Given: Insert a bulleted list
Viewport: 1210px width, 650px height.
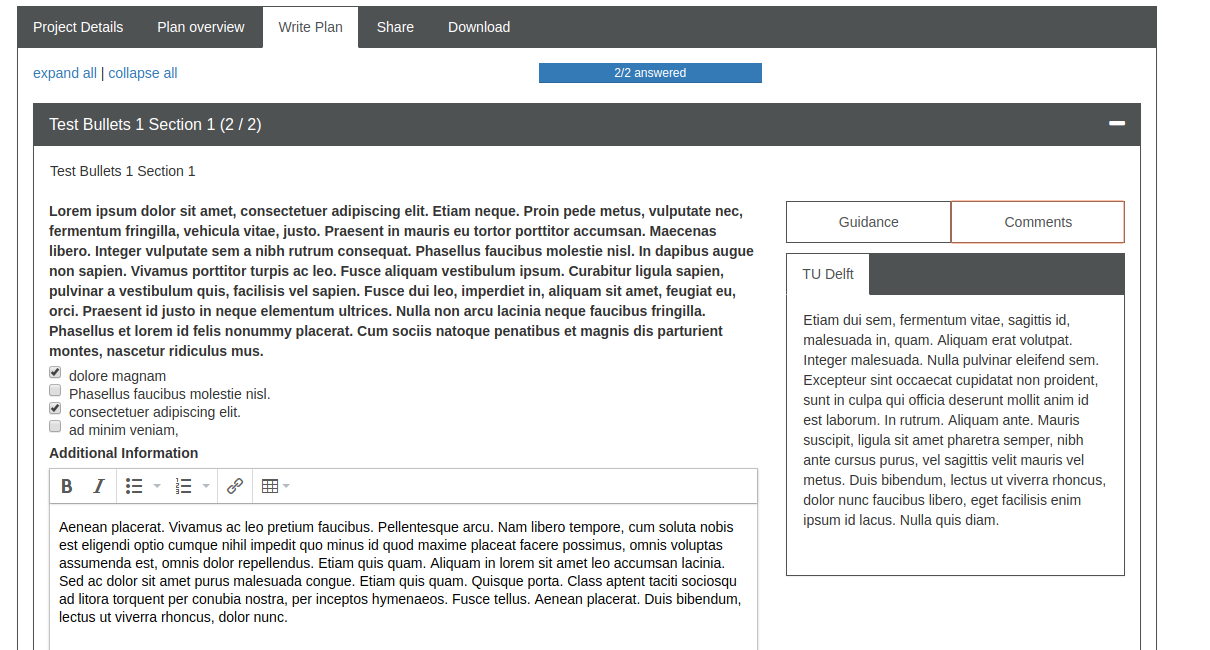Looking at the screenshot, I should click(133, 486).
